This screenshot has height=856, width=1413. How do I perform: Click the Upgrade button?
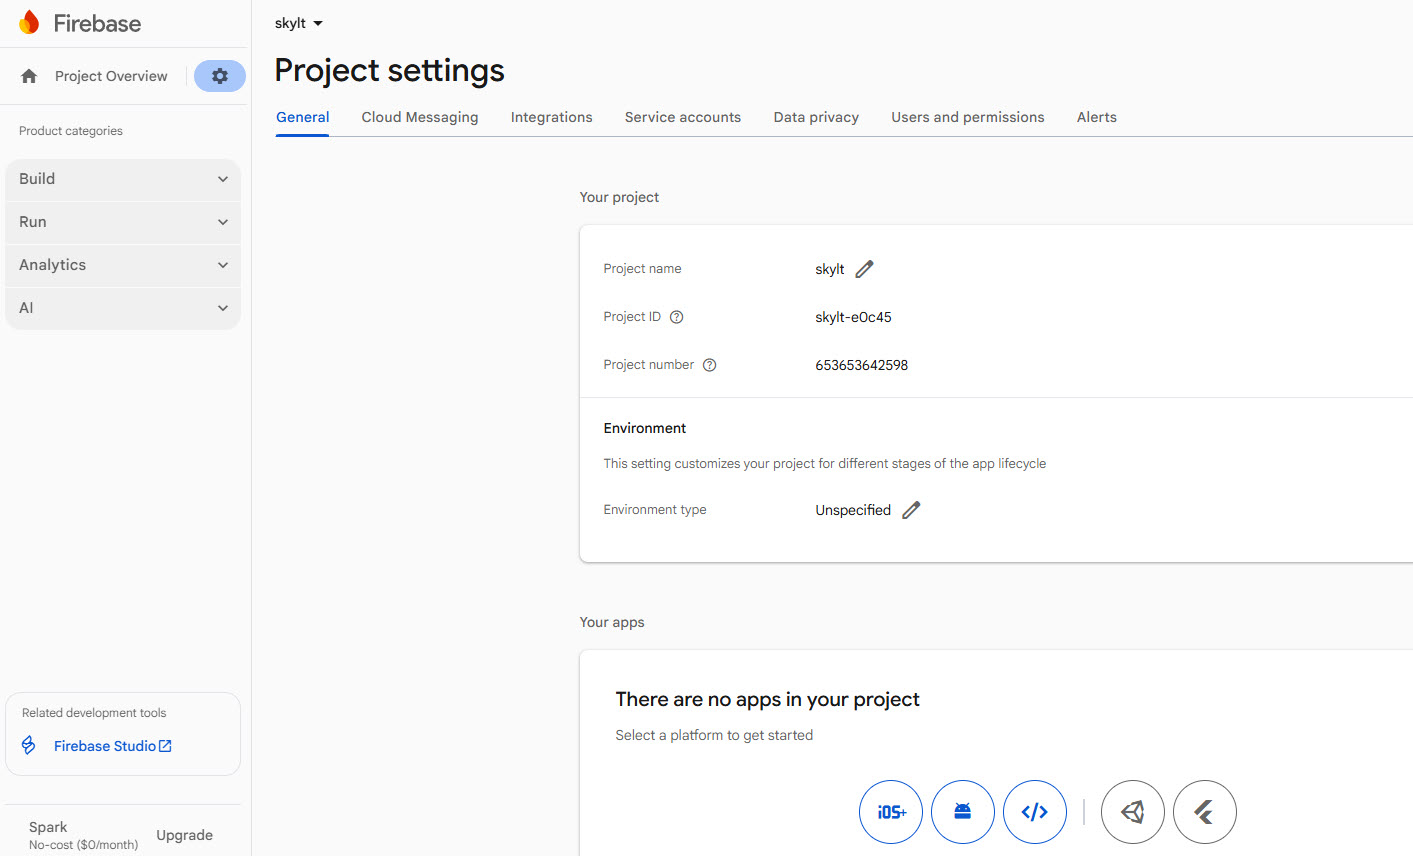point(184,835)
